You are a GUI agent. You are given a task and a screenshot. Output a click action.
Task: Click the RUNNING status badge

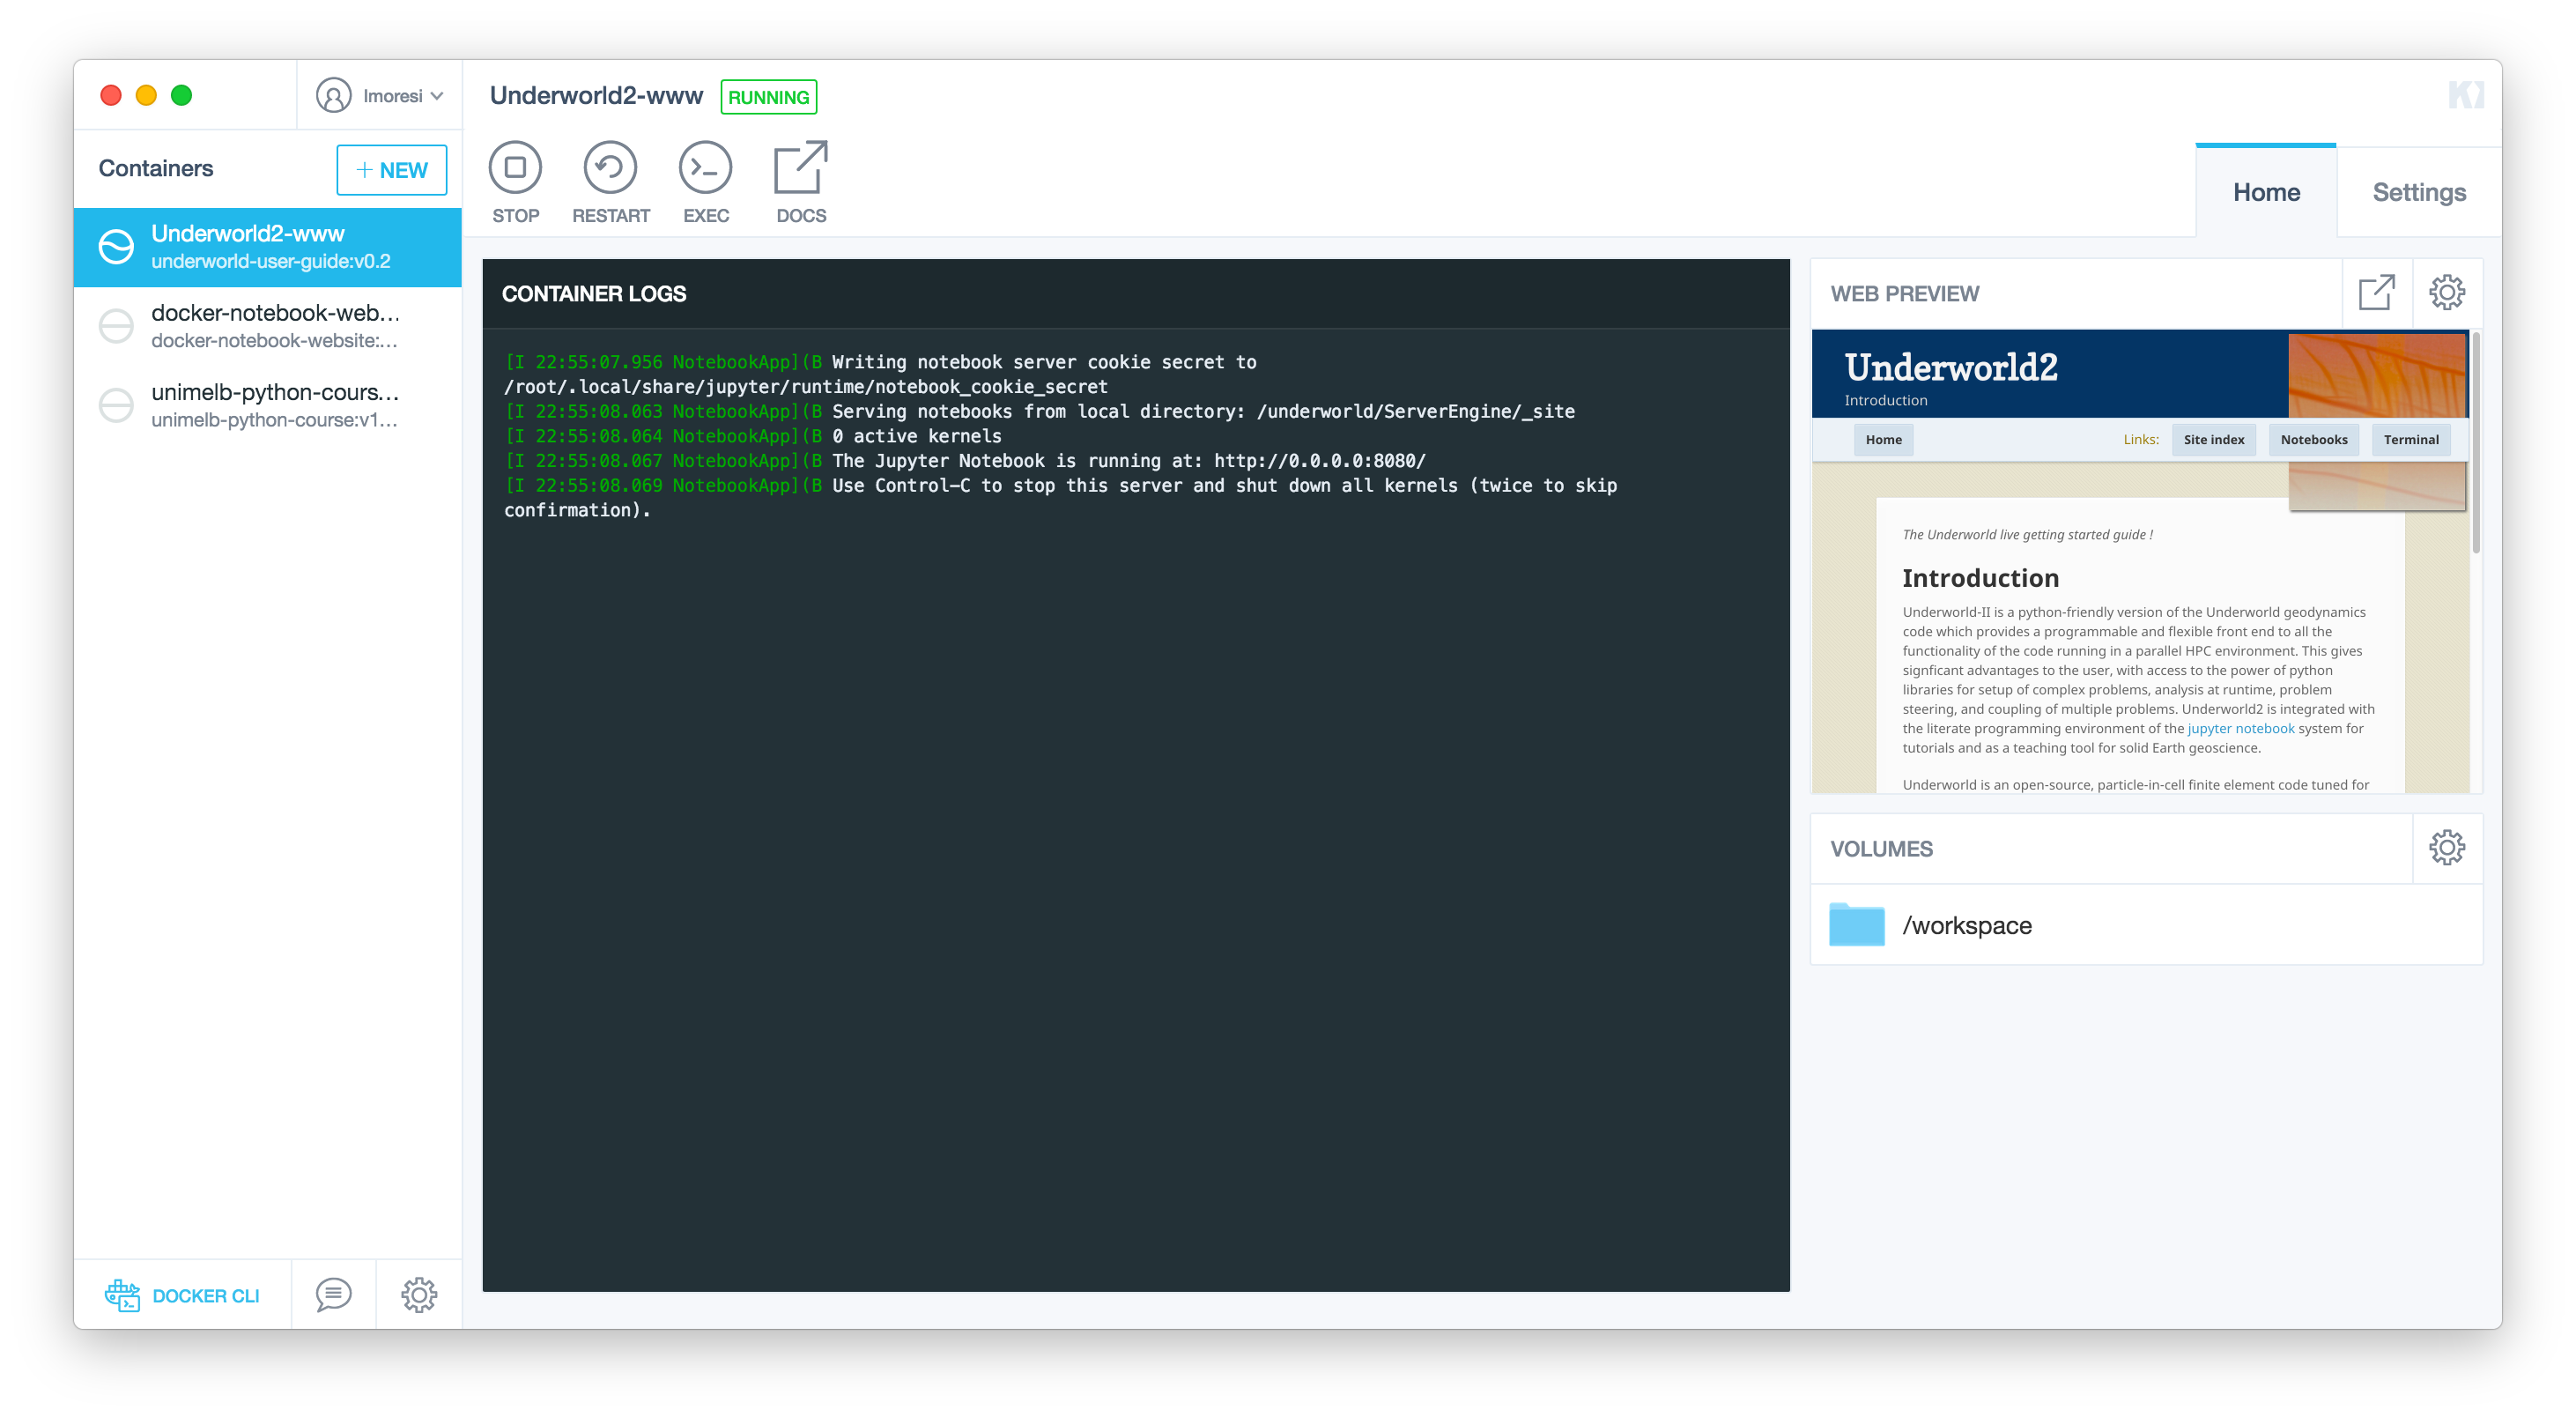[x=768, y=97]
